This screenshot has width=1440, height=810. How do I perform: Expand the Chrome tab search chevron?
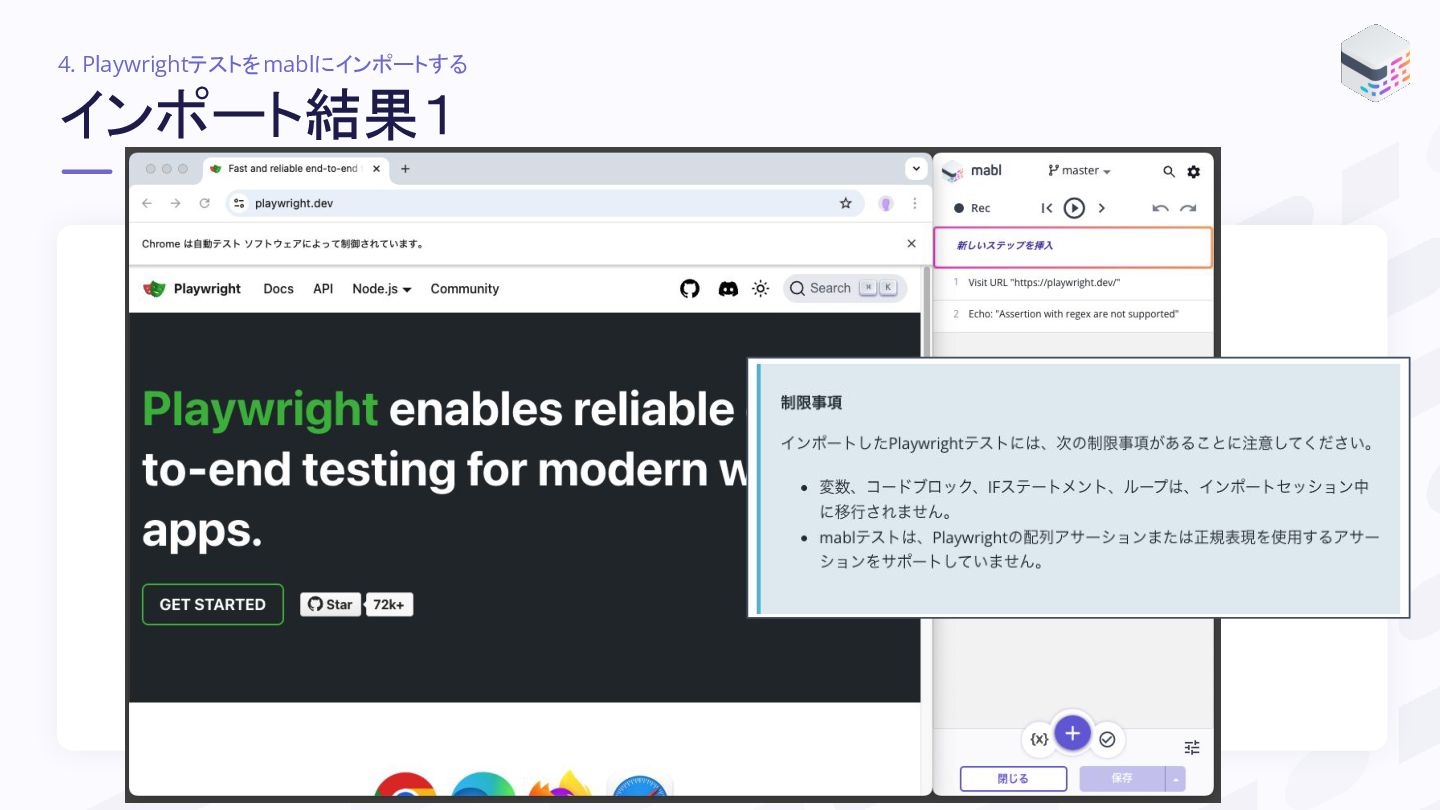pyautogui.click(x=916, y=169)
